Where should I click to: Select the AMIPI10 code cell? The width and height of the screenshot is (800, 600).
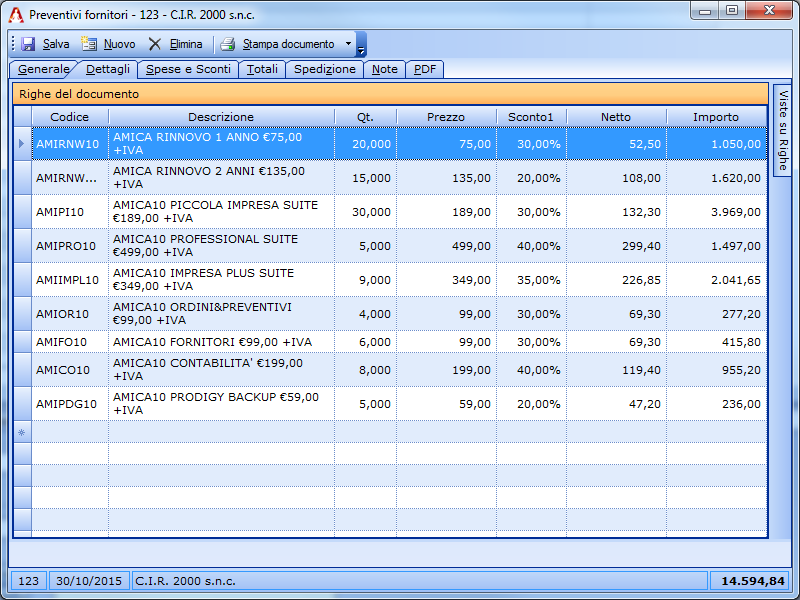[x=70, y=212]
